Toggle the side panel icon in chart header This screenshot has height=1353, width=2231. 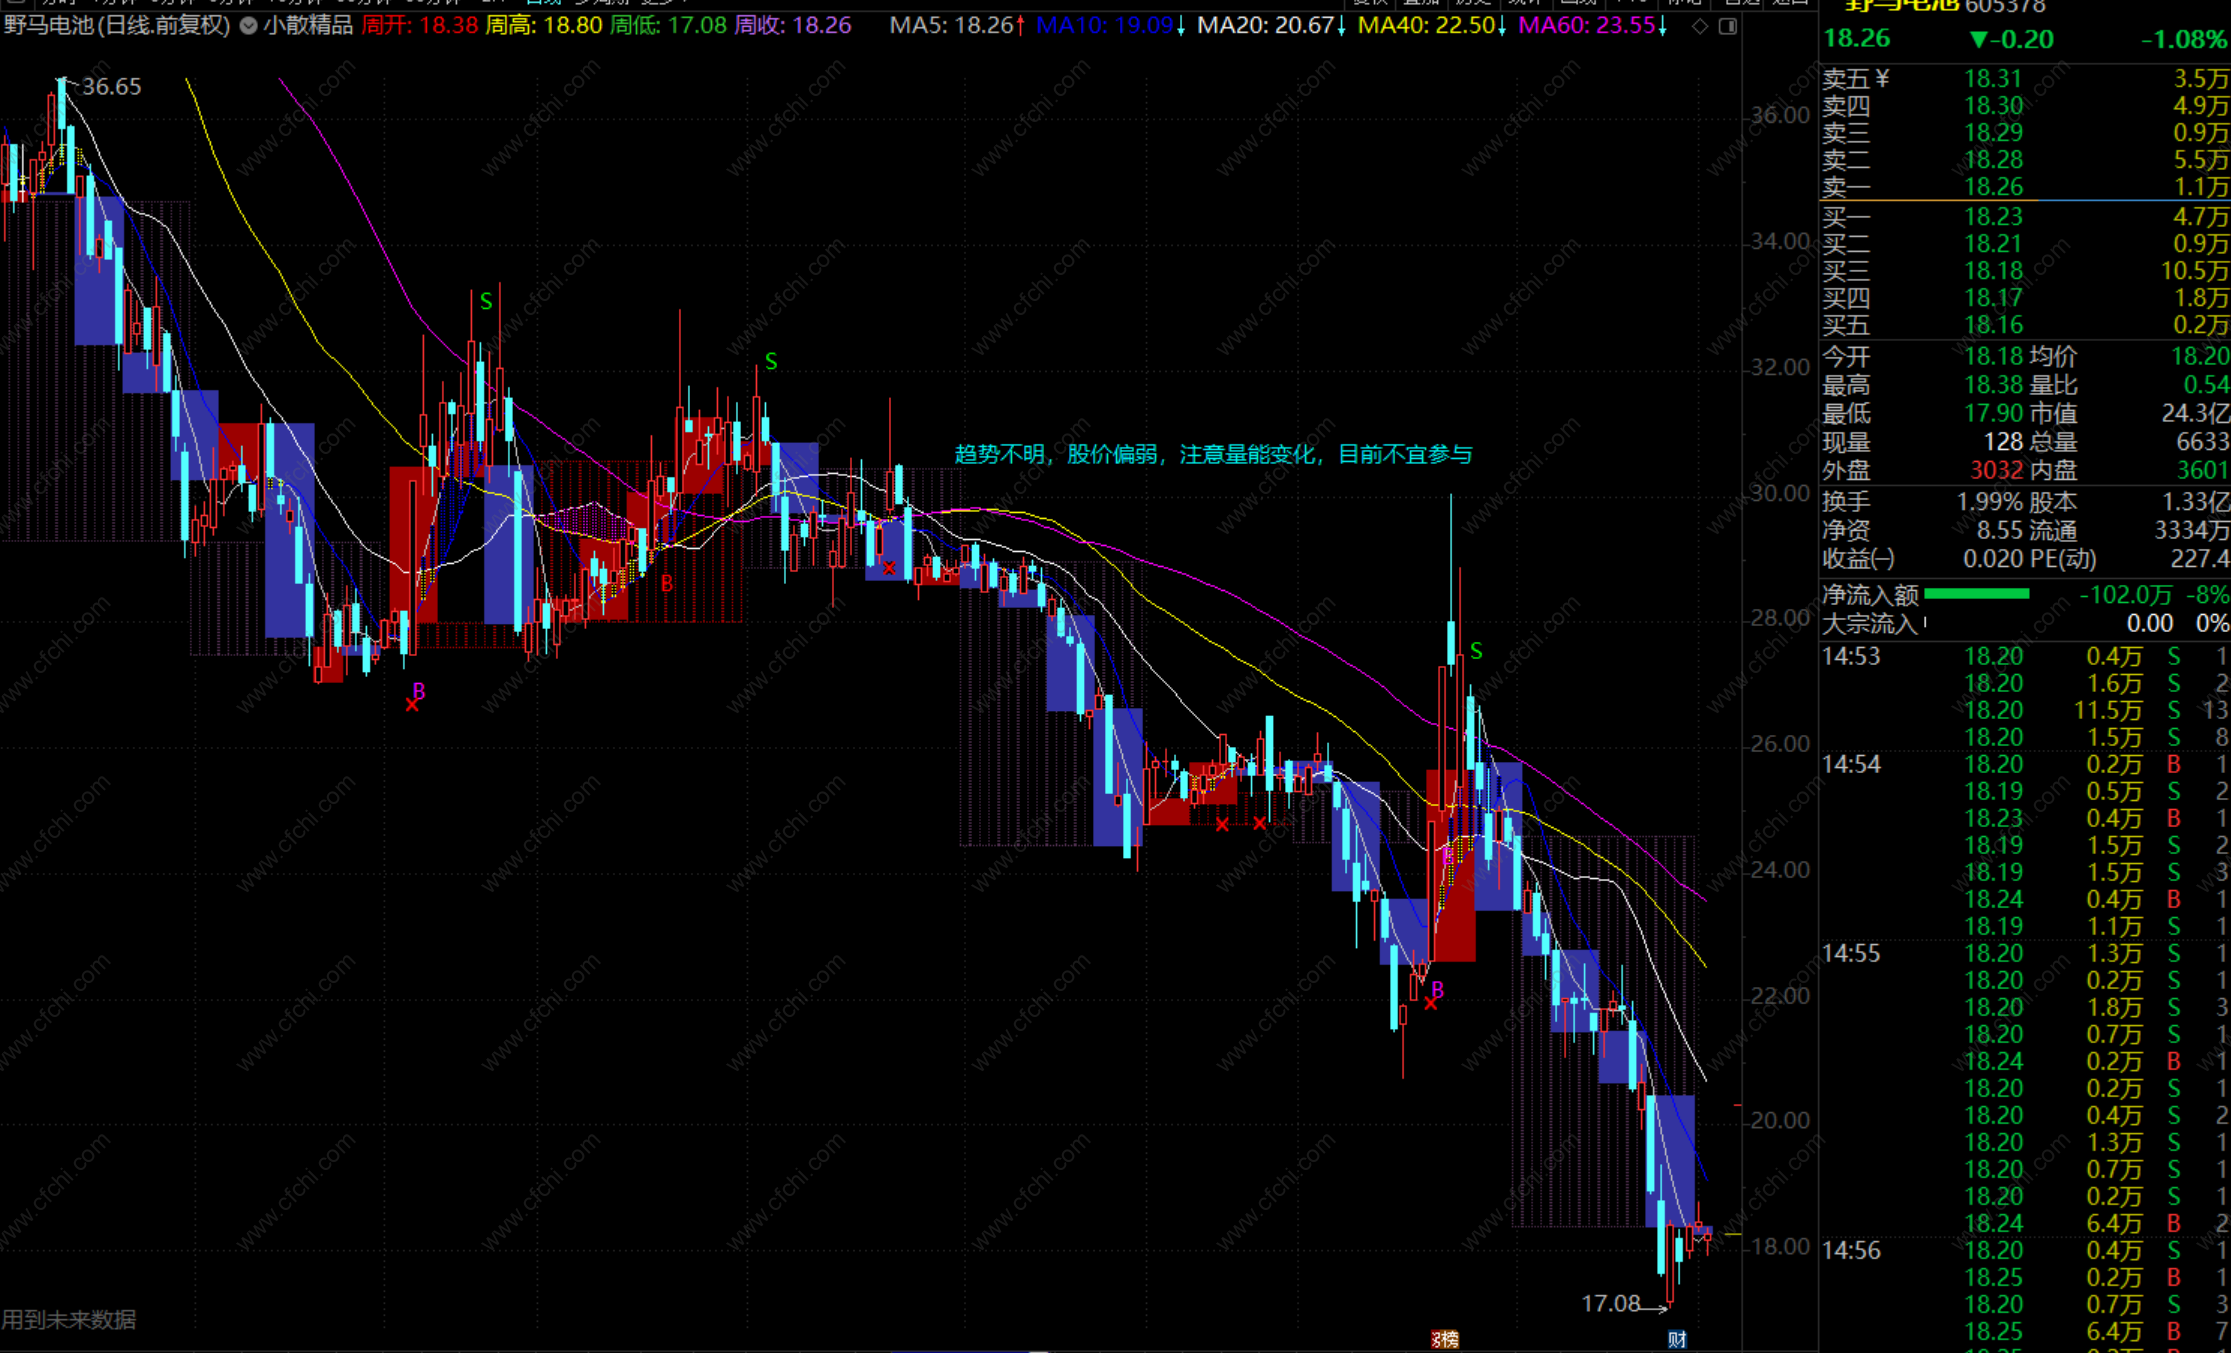point(1727,26)
